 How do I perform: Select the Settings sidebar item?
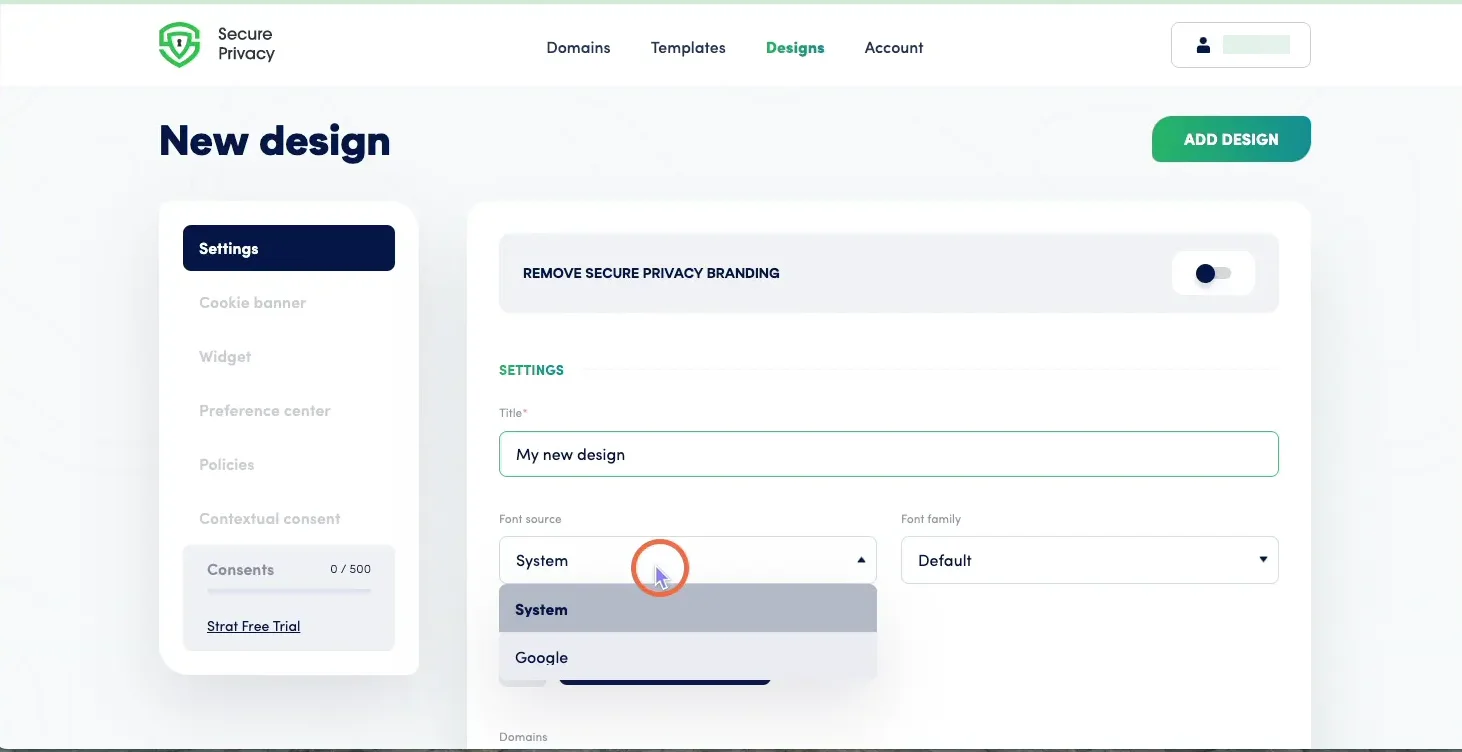(x=228, y=248)
